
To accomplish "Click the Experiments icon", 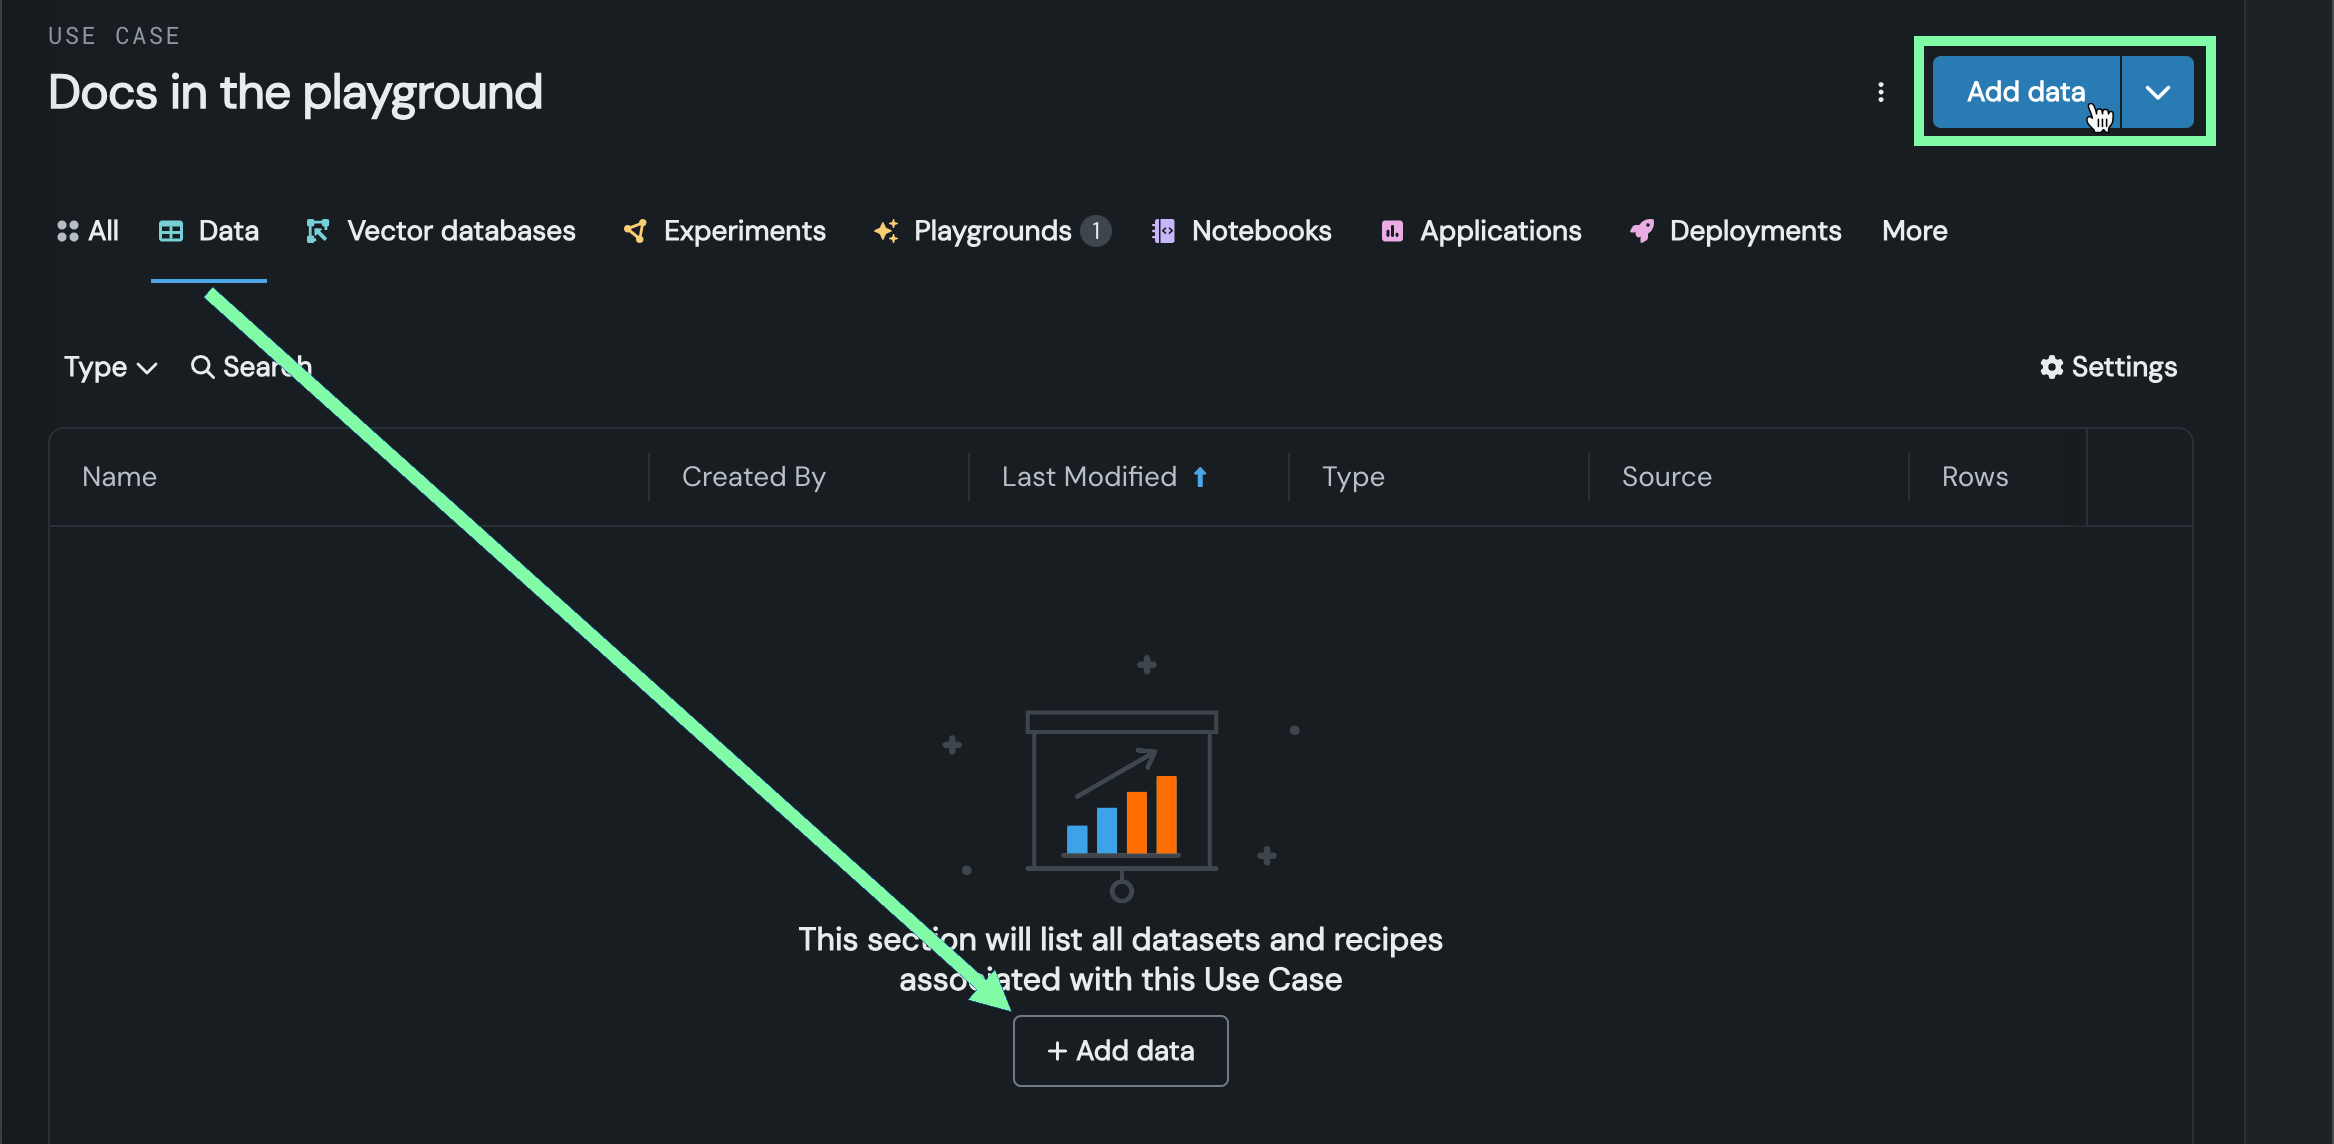I will click(635, 231).
